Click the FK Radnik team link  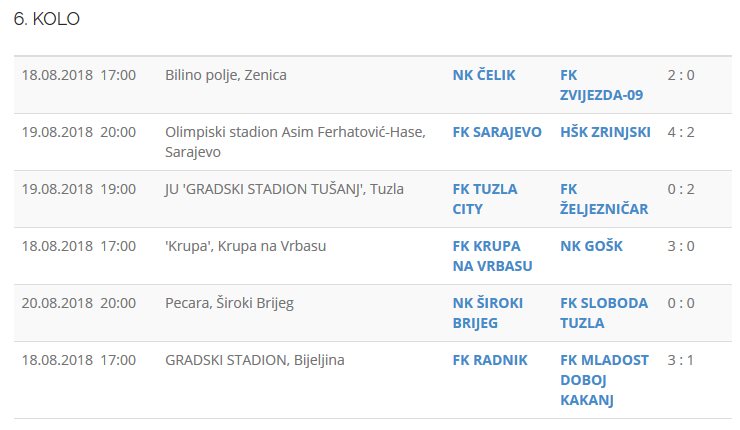coord(490,360)
